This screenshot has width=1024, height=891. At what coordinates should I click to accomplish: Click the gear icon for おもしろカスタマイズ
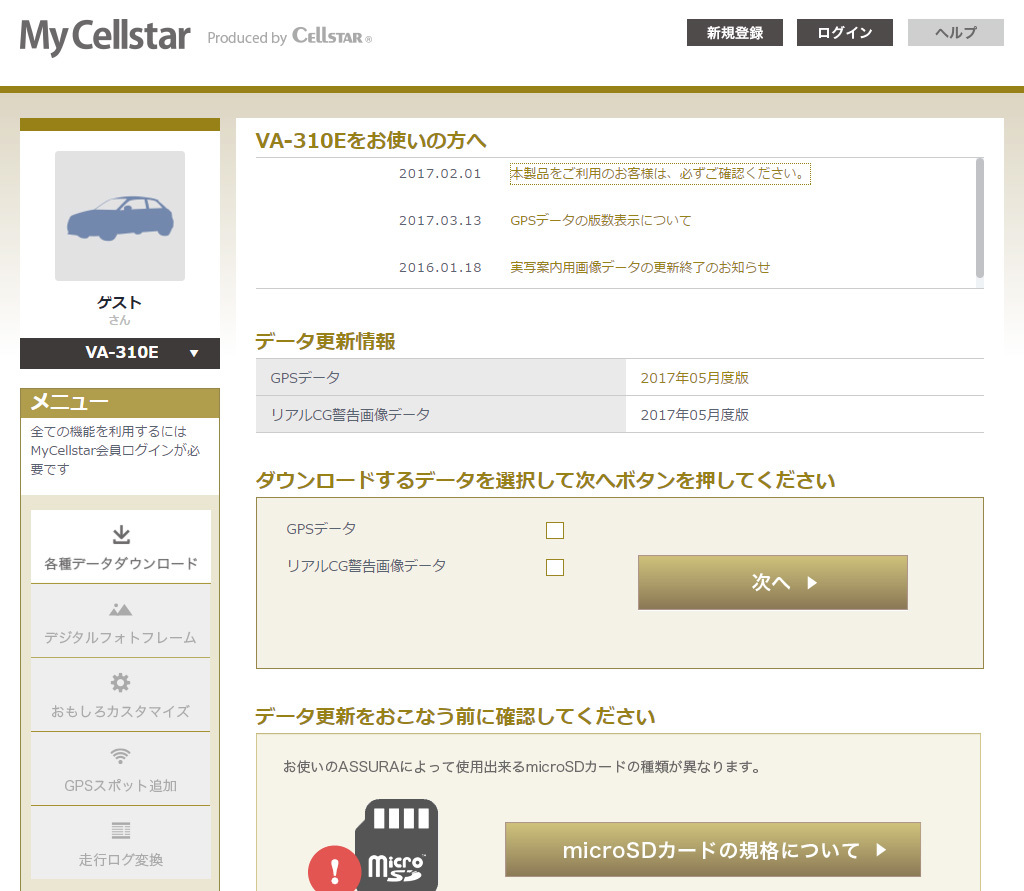coord(121,683)
